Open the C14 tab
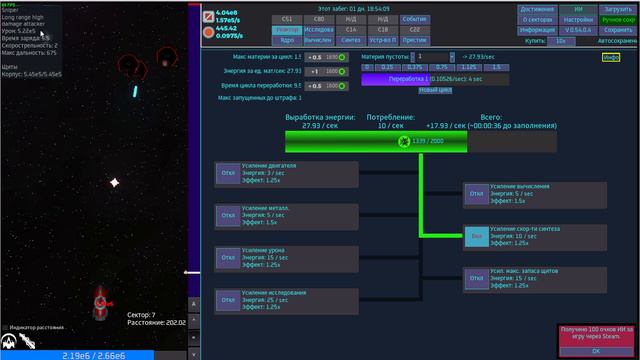This screenshot has width=640, height=360. tap(351, 30)
